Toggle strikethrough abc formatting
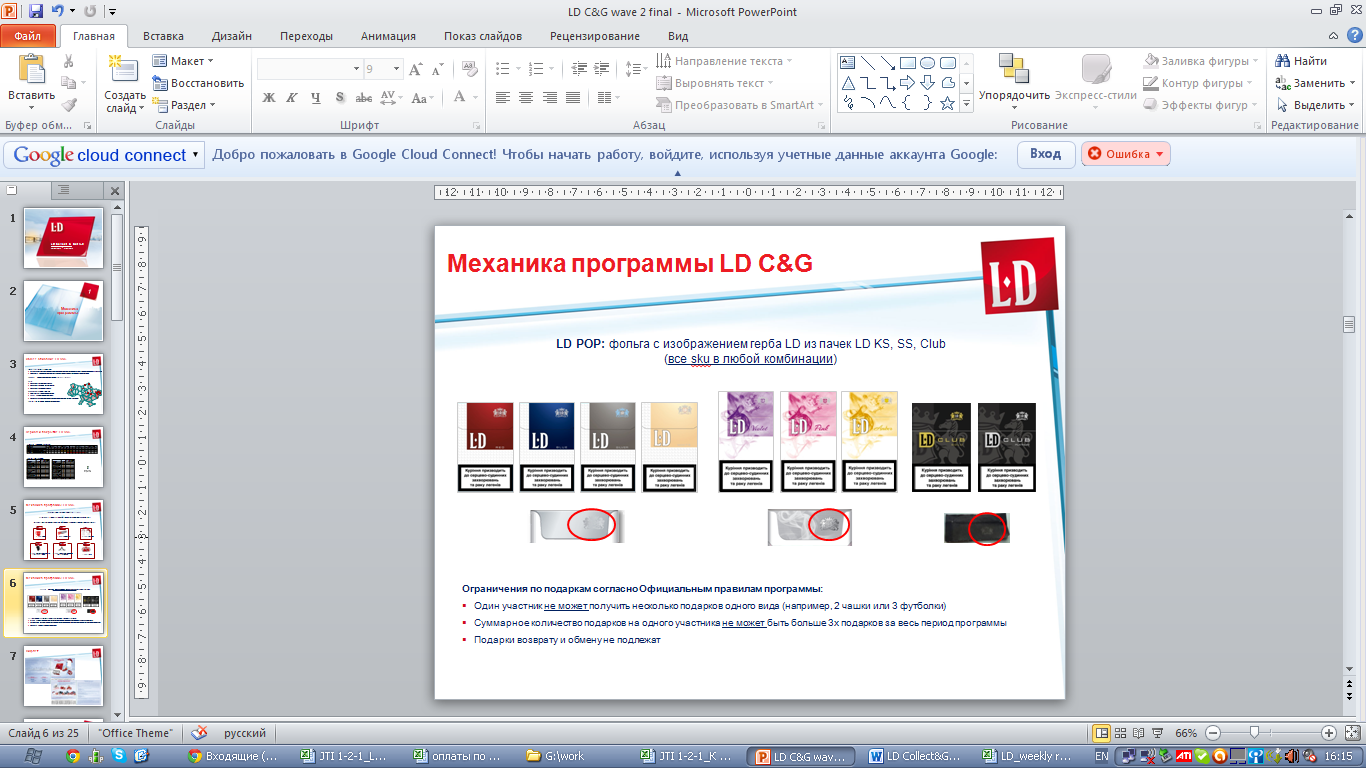1366x768 pixels. [364, 98]
